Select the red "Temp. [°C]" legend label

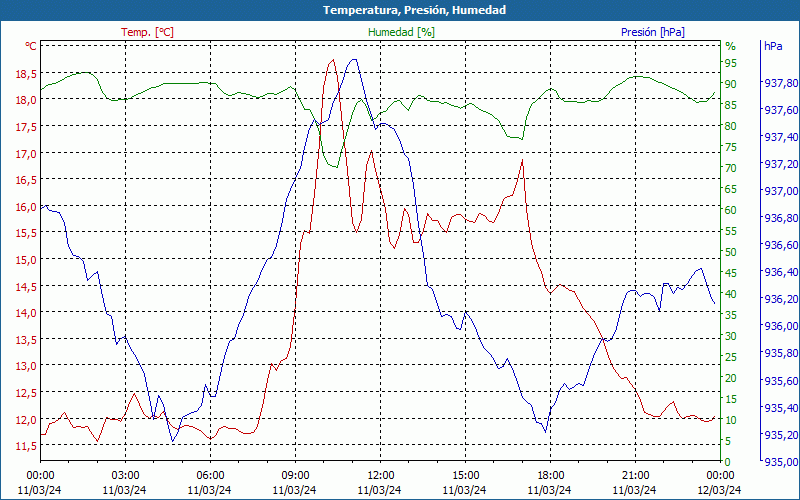tap(147, 32)
